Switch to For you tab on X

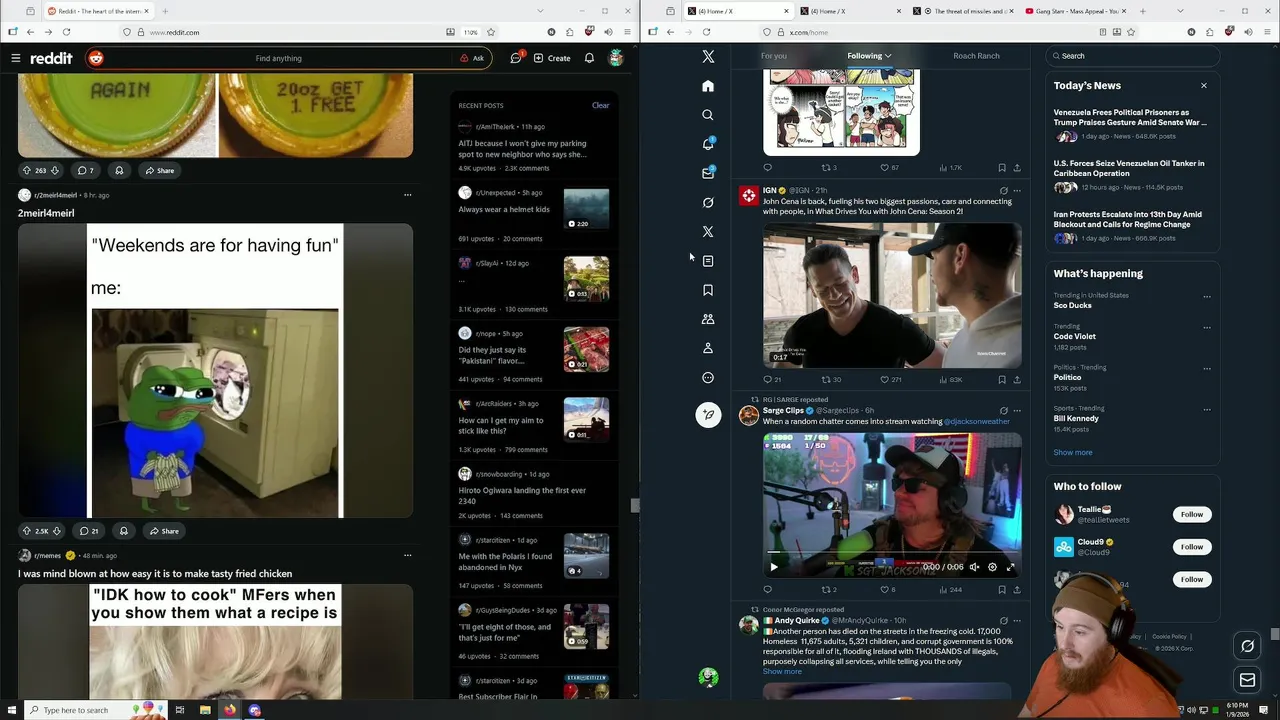[774, 56]
